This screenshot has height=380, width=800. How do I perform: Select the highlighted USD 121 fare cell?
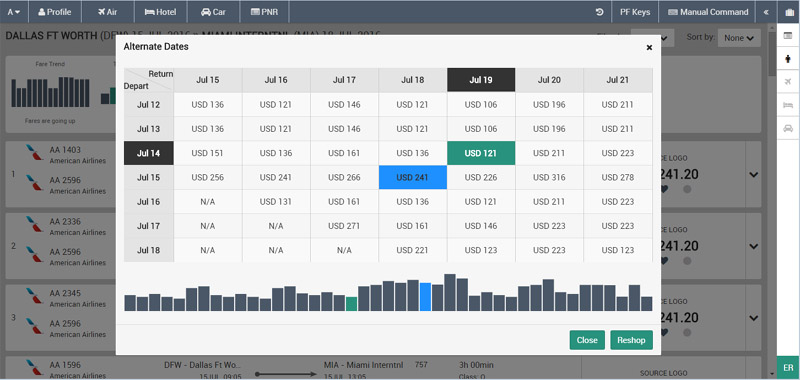point(481,153)
